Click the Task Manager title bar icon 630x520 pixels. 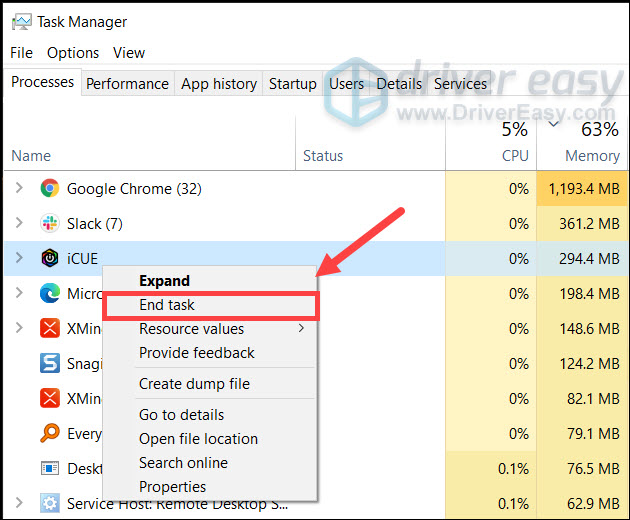[x=20, y=21]
